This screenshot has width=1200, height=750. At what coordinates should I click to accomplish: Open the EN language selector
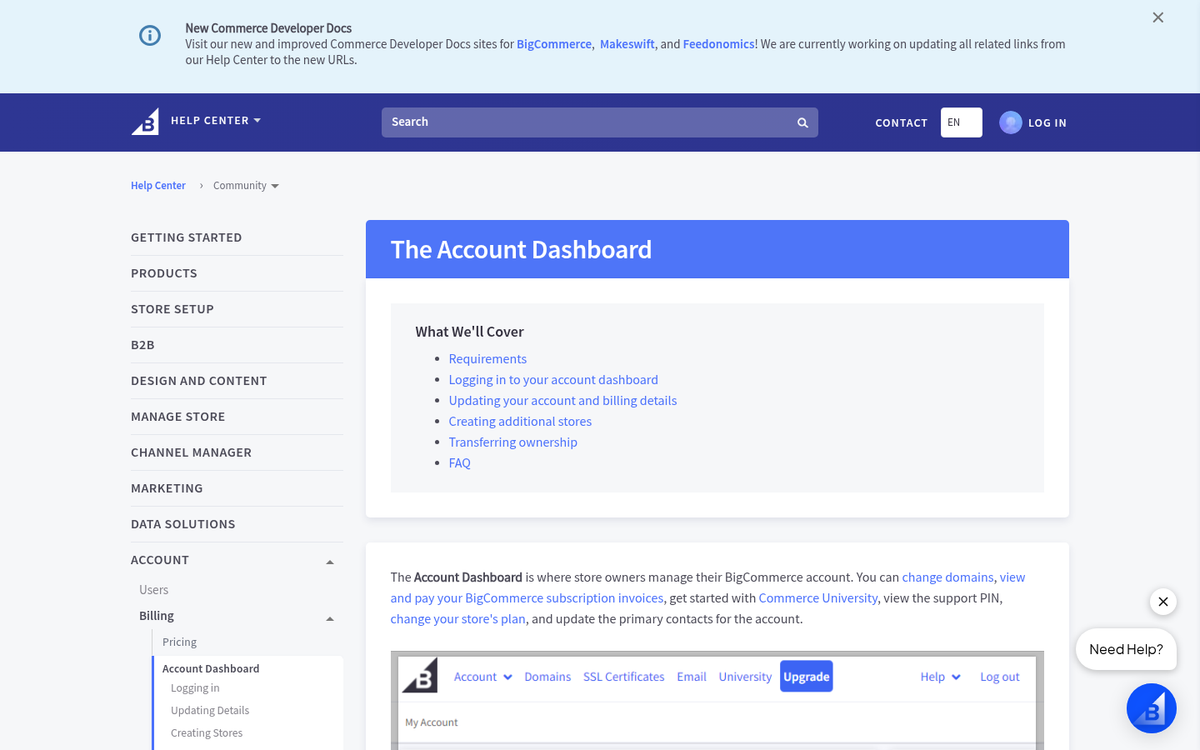tap(961, 122)
